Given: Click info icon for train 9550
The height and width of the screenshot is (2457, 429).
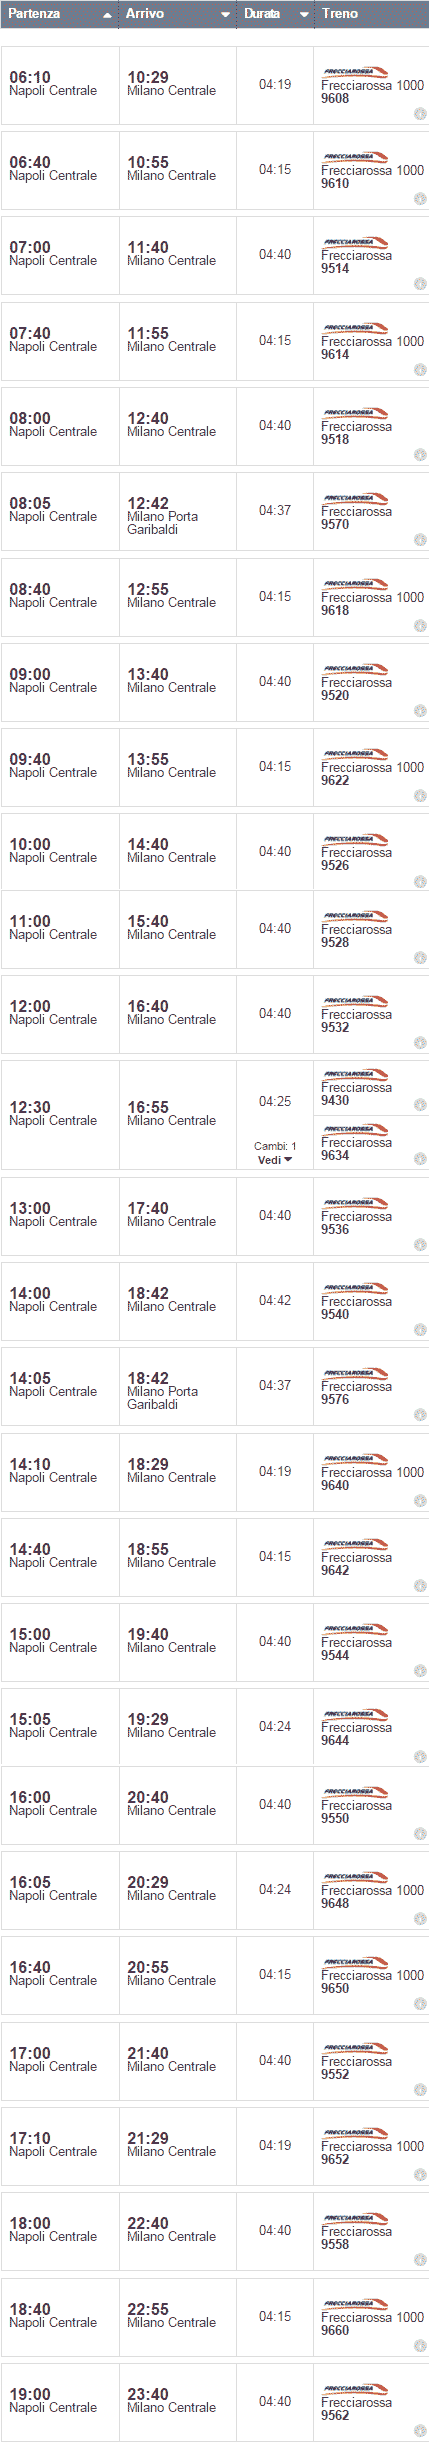Looking at the screenshot, I should tap(420, 1834).
